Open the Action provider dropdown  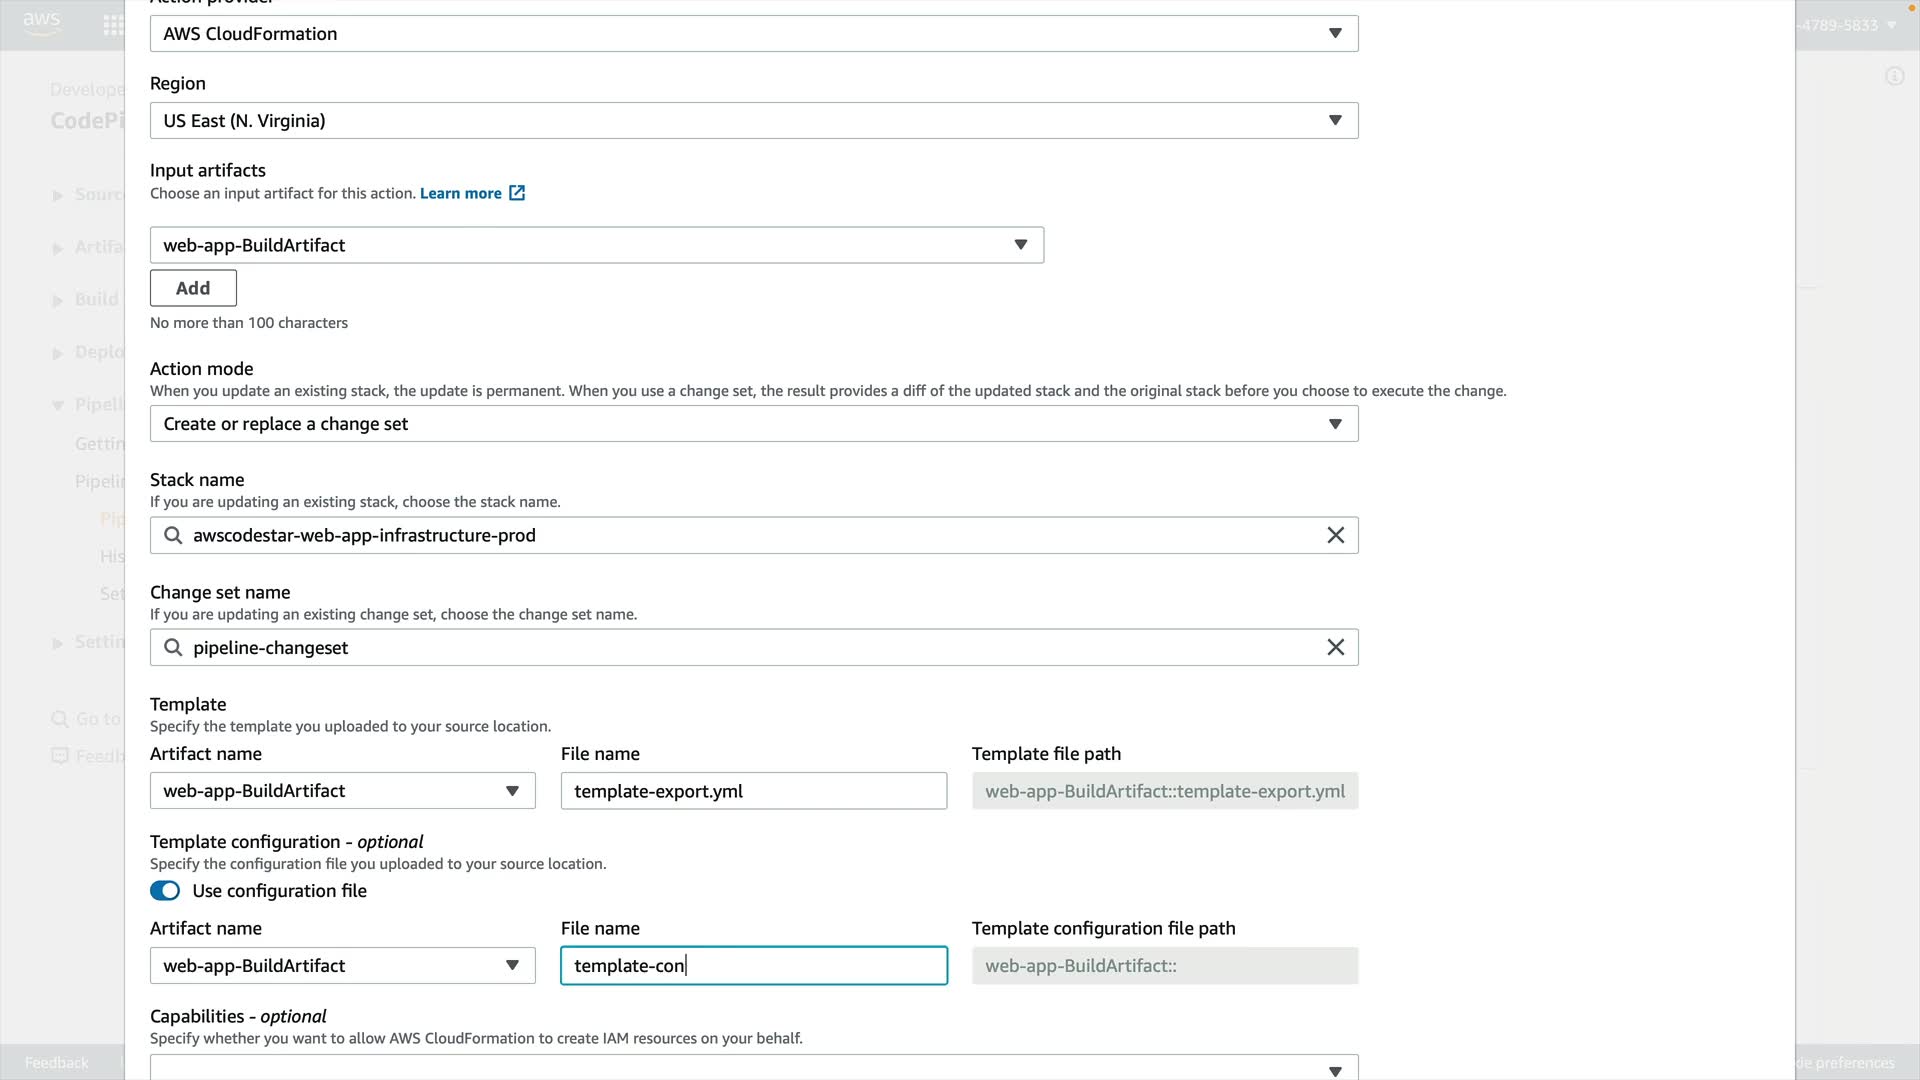point(753,33)
